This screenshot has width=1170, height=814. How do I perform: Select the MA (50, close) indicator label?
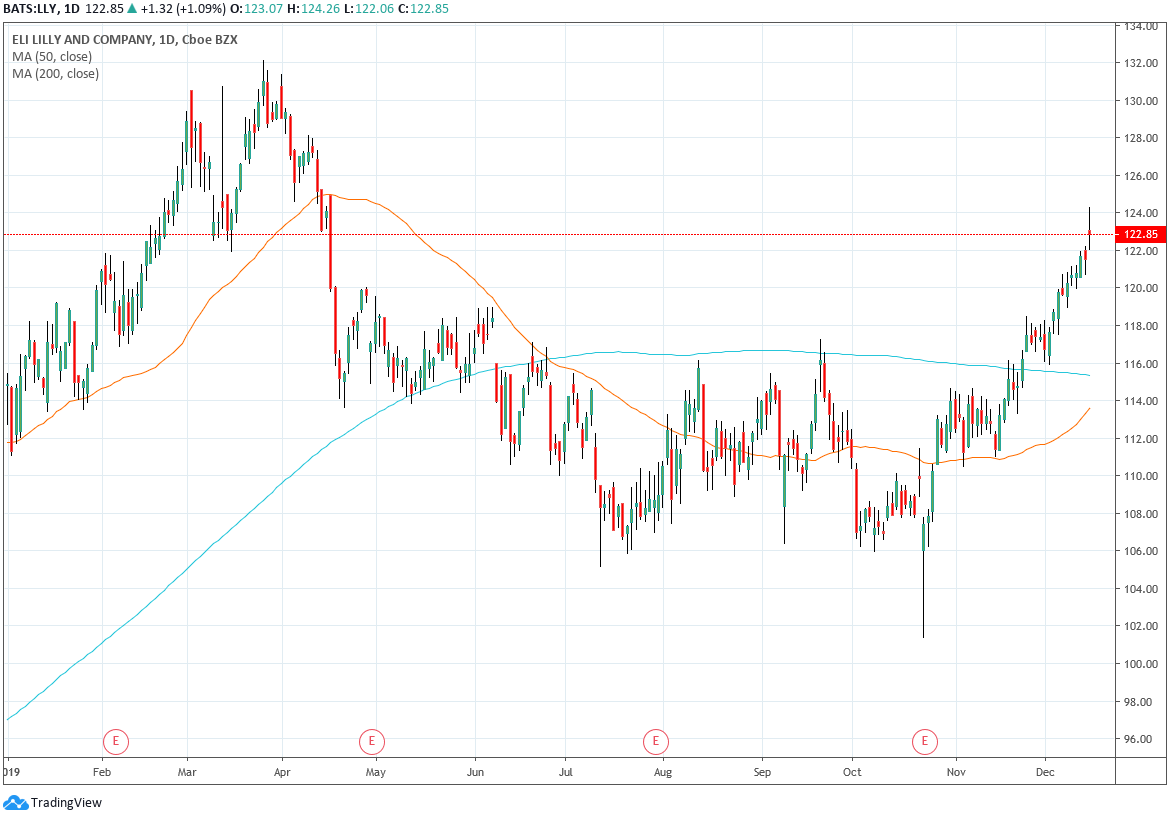coord(52,57)
